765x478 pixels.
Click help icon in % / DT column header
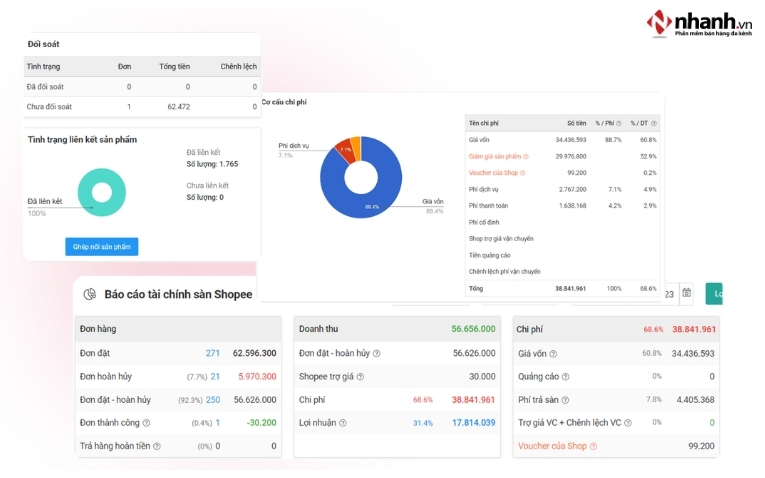coord(654,123)
